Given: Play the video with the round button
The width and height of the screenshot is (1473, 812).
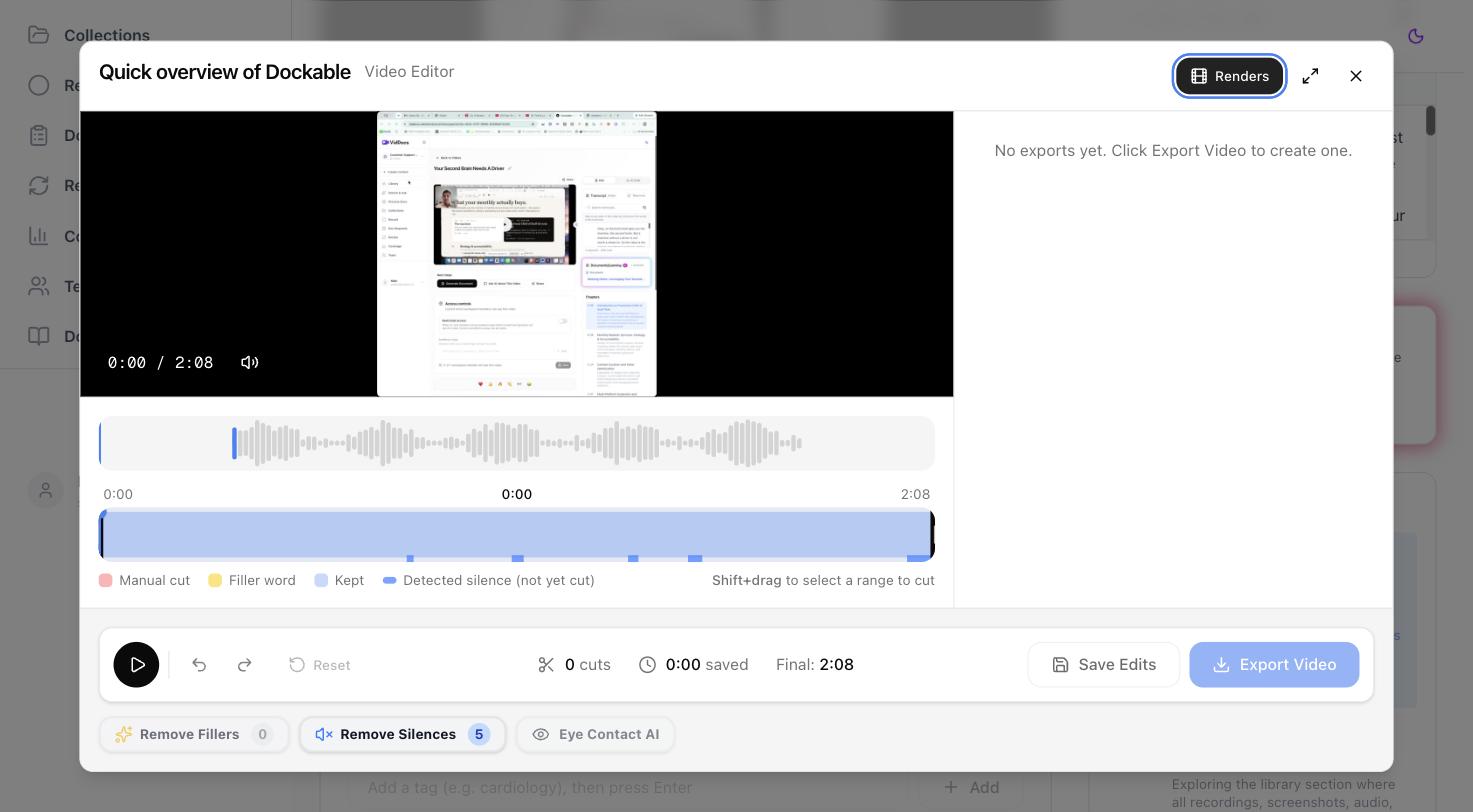Looking at the screenshot, I should (x=136, y=665).
